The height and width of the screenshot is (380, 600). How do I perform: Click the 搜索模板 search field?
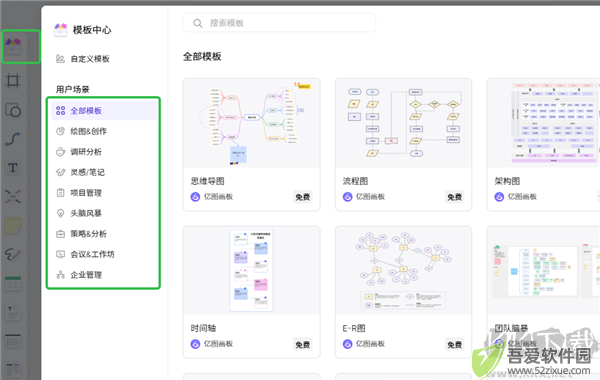coord(279,23)
